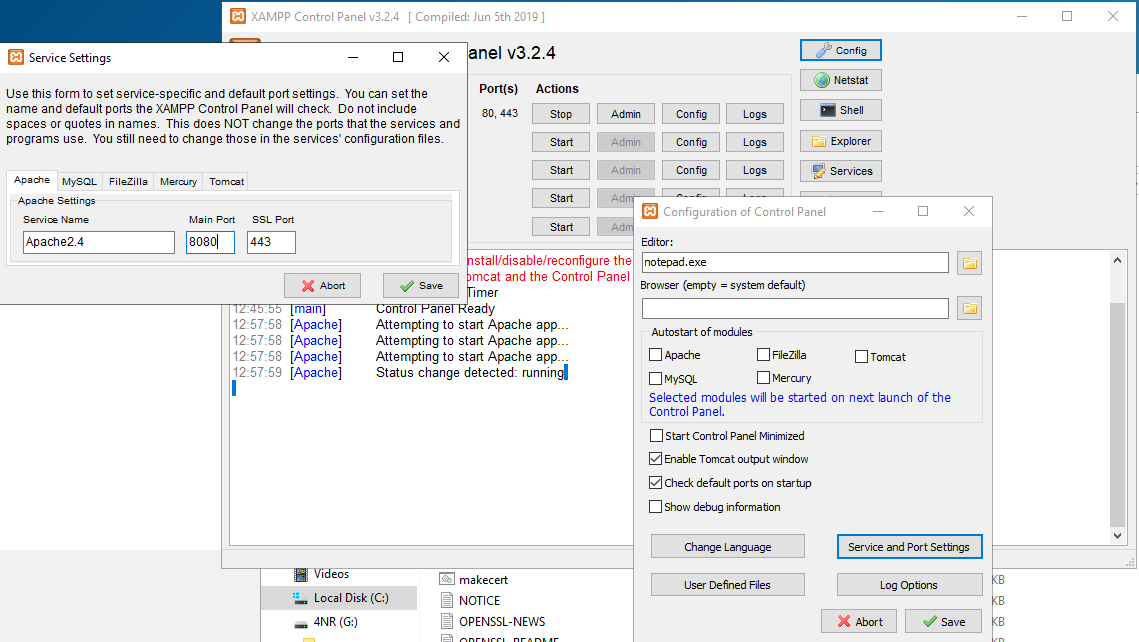Stop the running Apache module
Image resolution: width=1139 pixels, height=642 pixels.
pos(561,114)
